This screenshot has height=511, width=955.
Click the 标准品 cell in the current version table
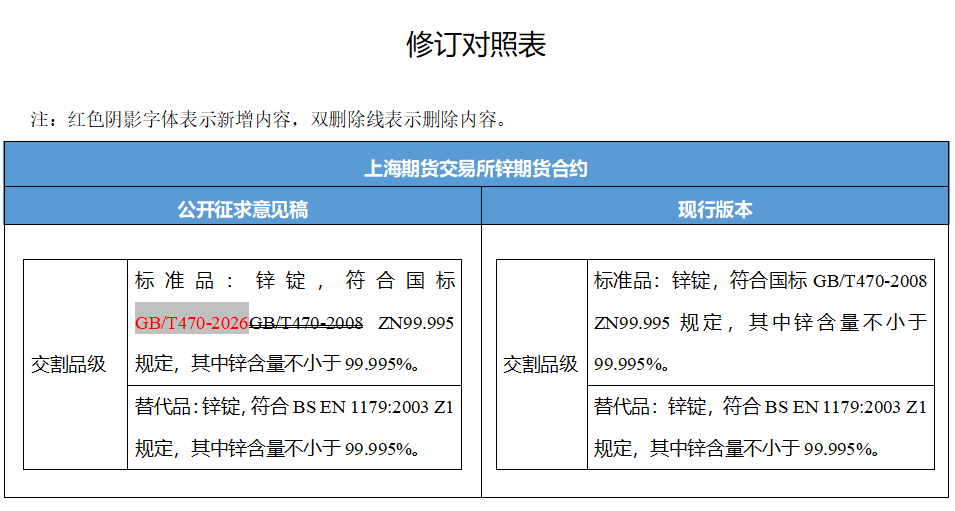coord(761,322)
